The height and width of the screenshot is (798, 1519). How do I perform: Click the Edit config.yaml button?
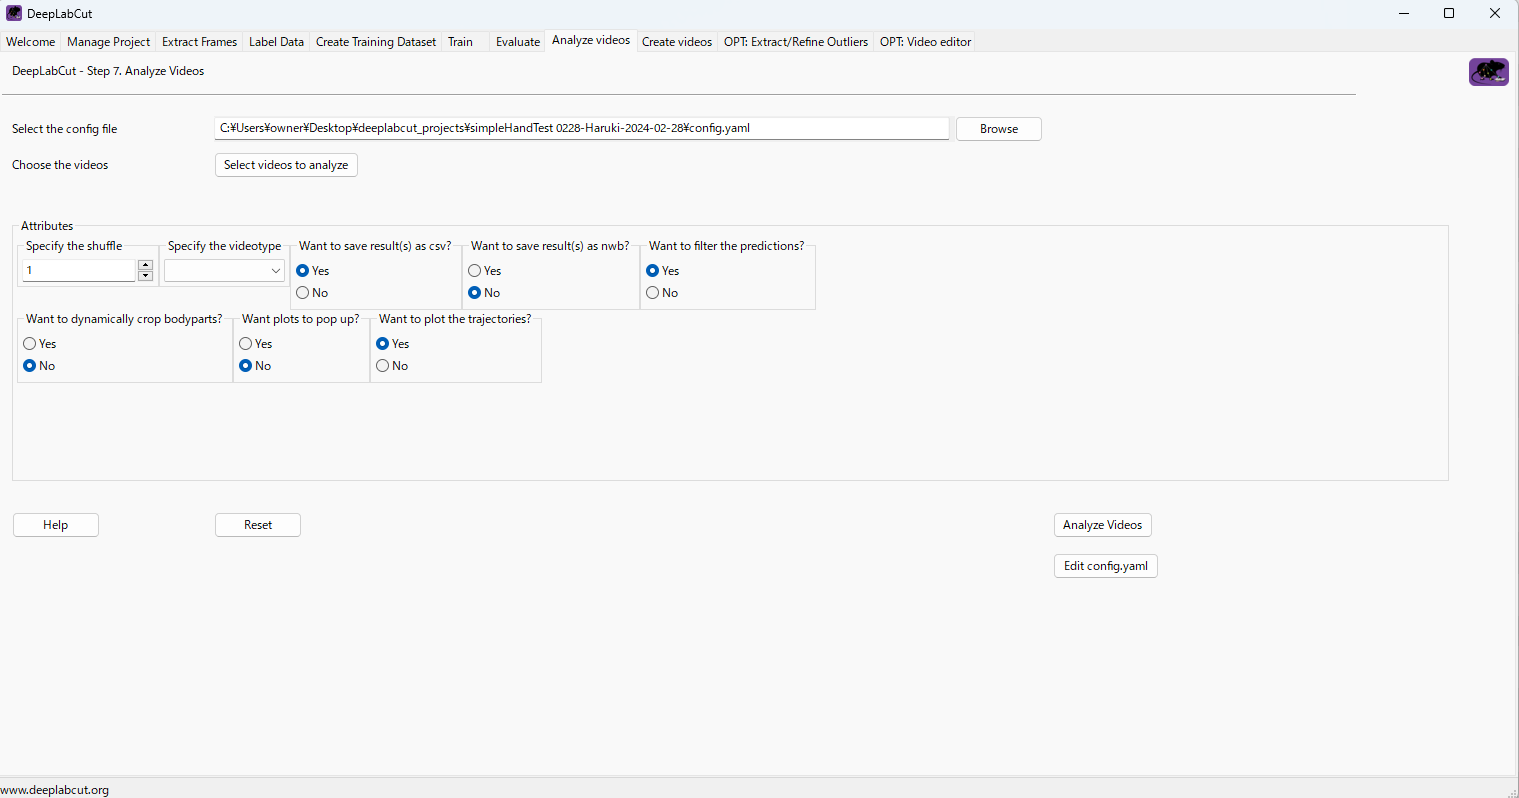(1106, 566)
